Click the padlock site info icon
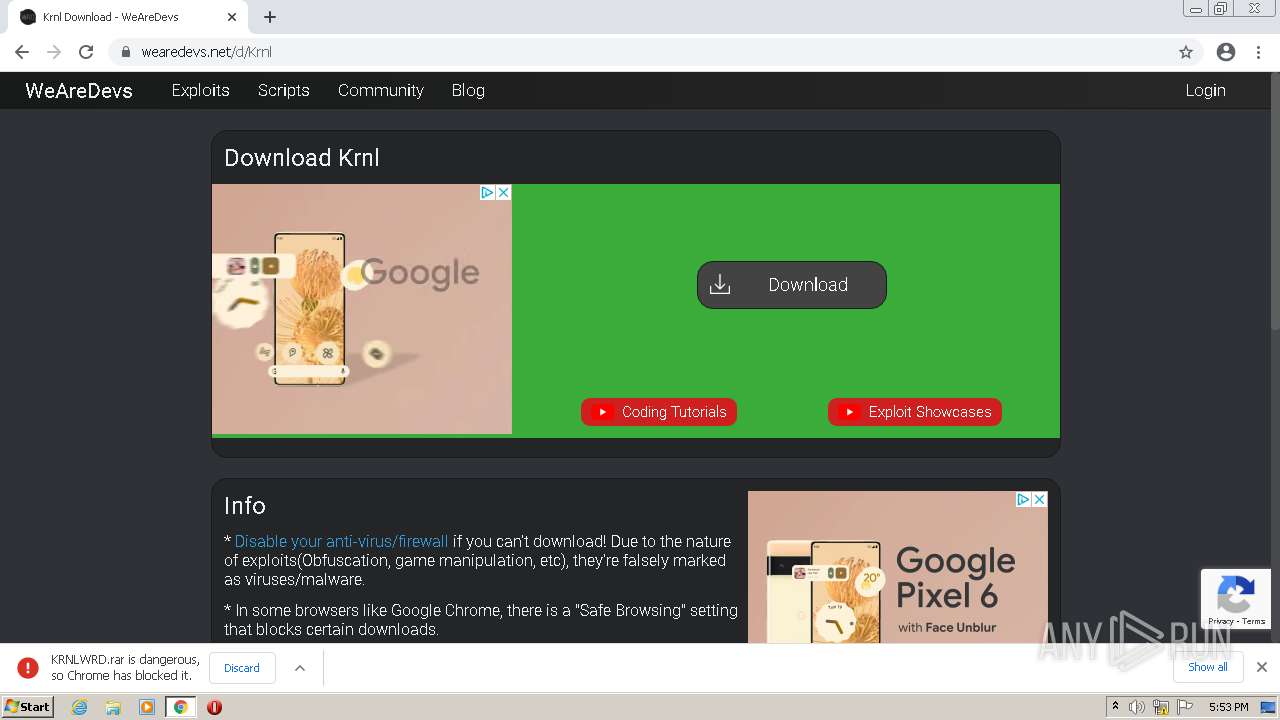Screen dimensions: 1280x720 coord(126,52)
